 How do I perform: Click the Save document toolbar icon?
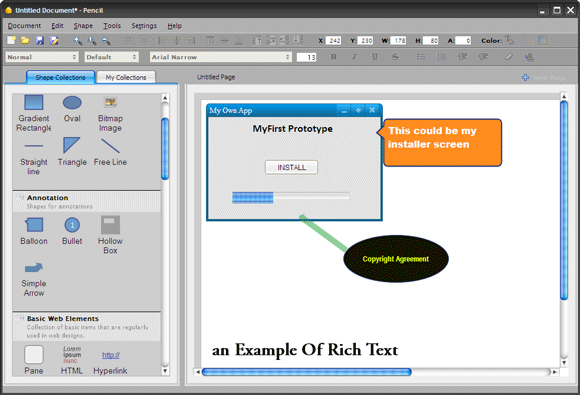coord(40,40)
